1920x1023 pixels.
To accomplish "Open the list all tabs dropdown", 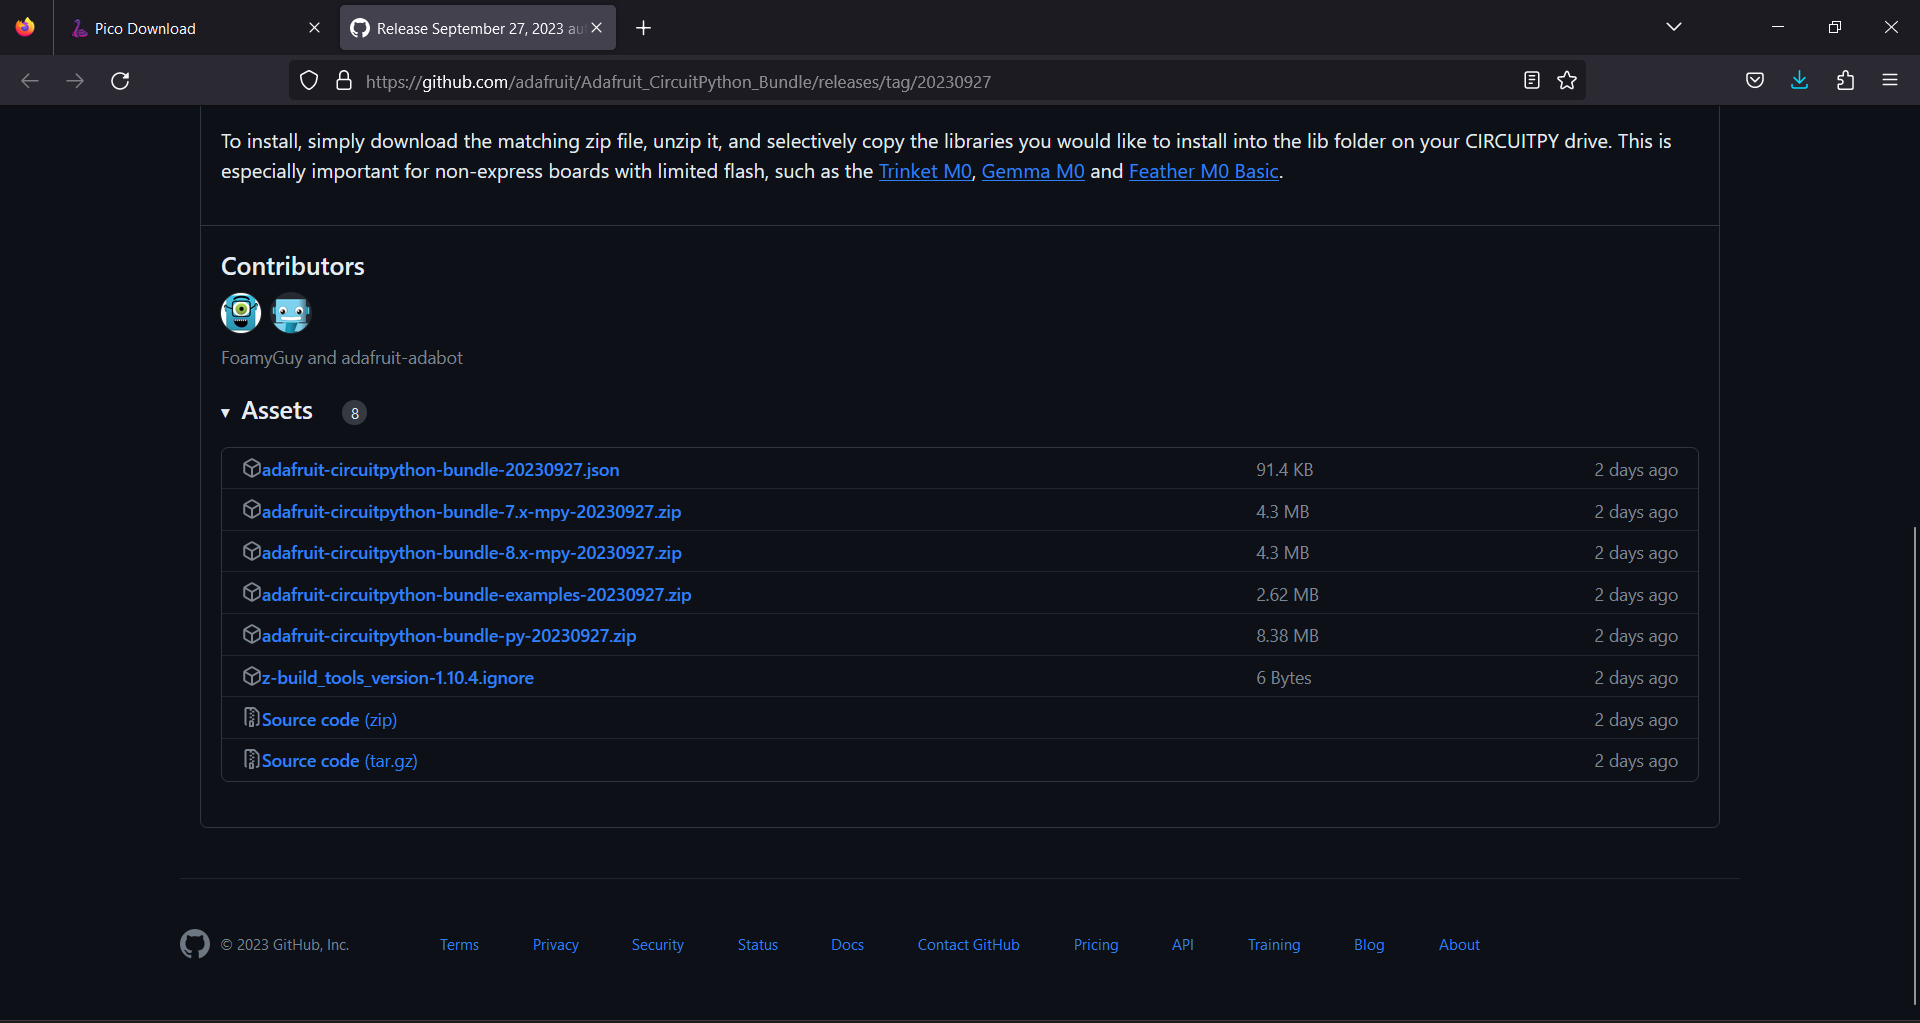I will (1673, 27).
